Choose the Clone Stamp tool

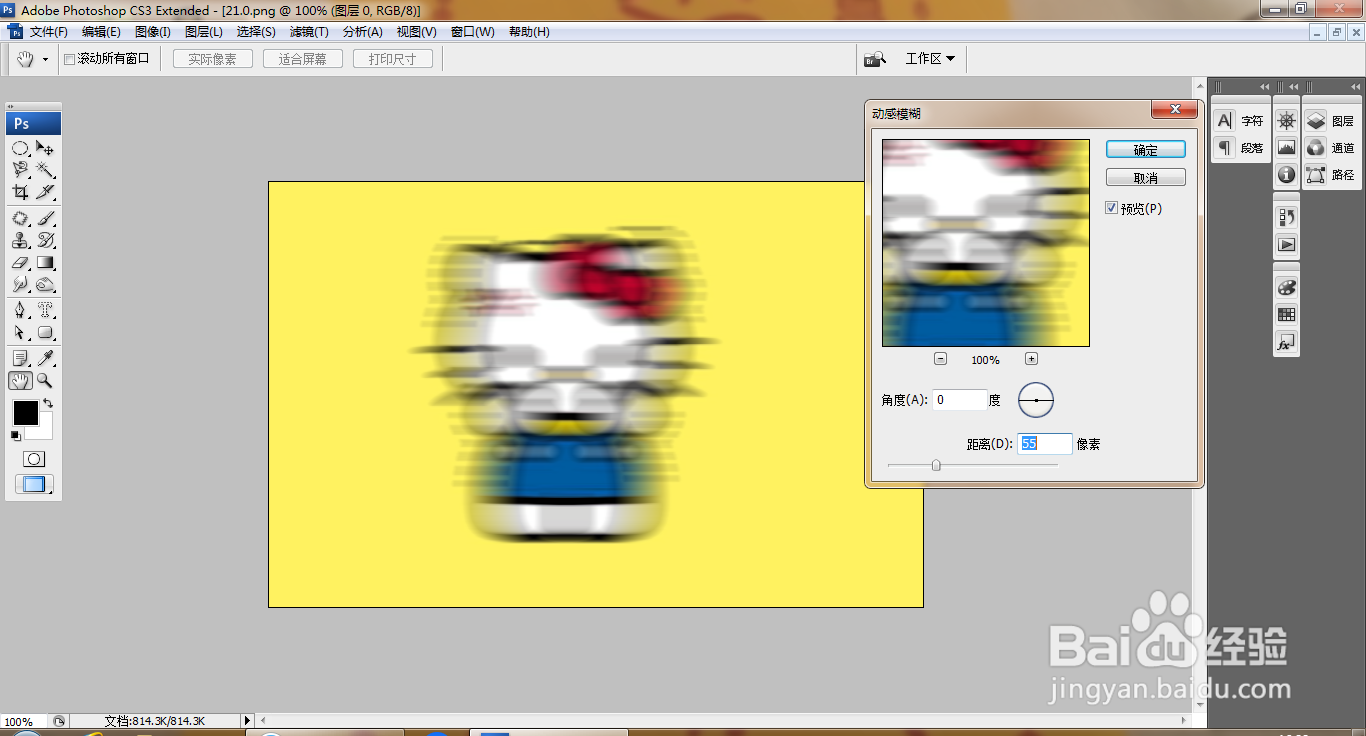click(x=20, y=240)
